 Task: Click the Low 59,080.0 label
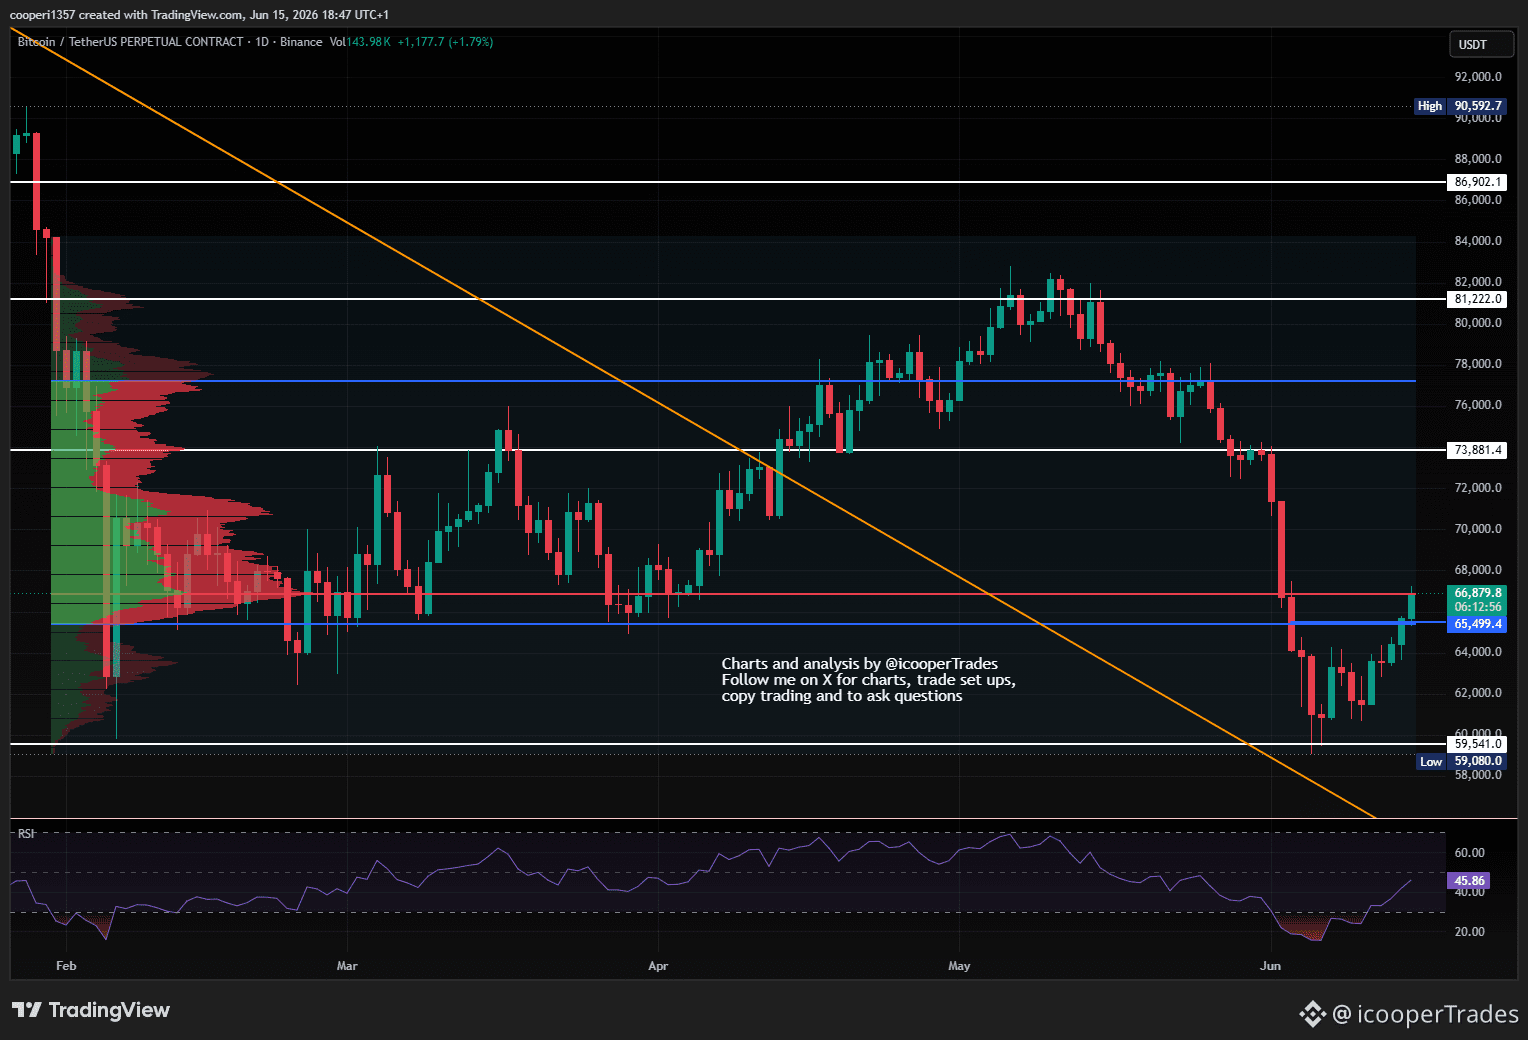(x=1461, y=761)
